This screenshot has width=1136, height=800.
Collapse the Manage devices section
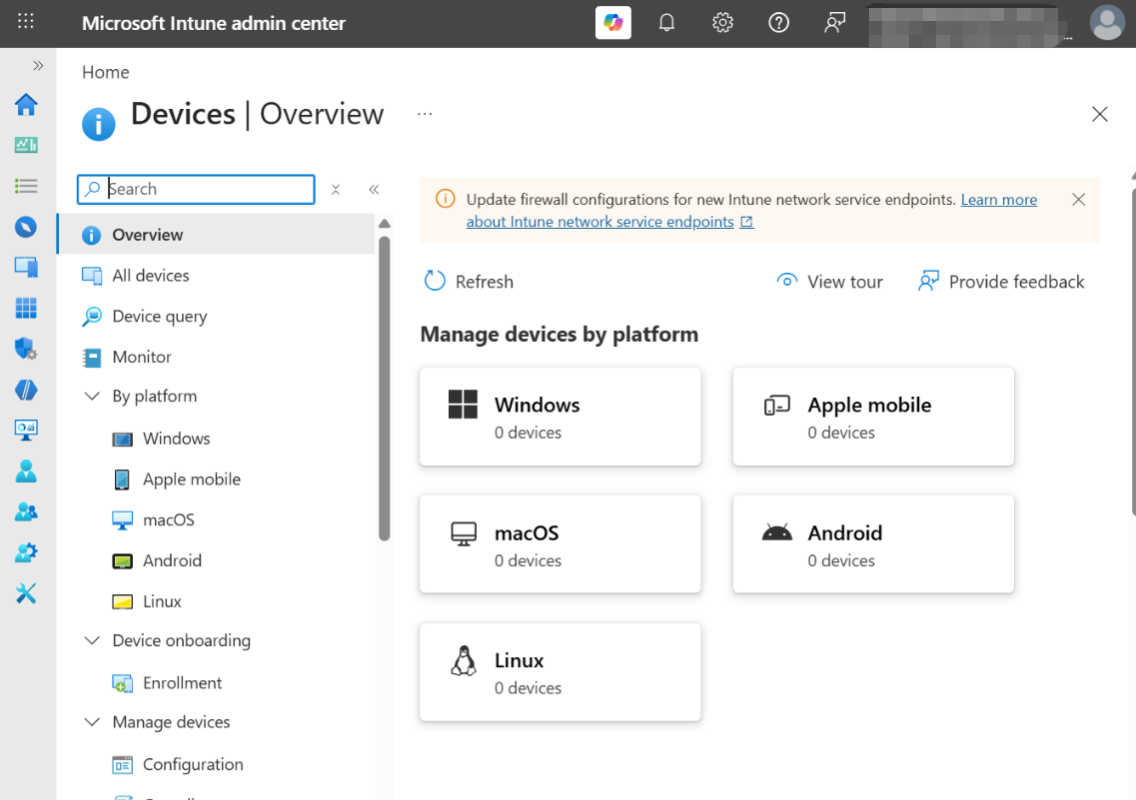(92, 722)
